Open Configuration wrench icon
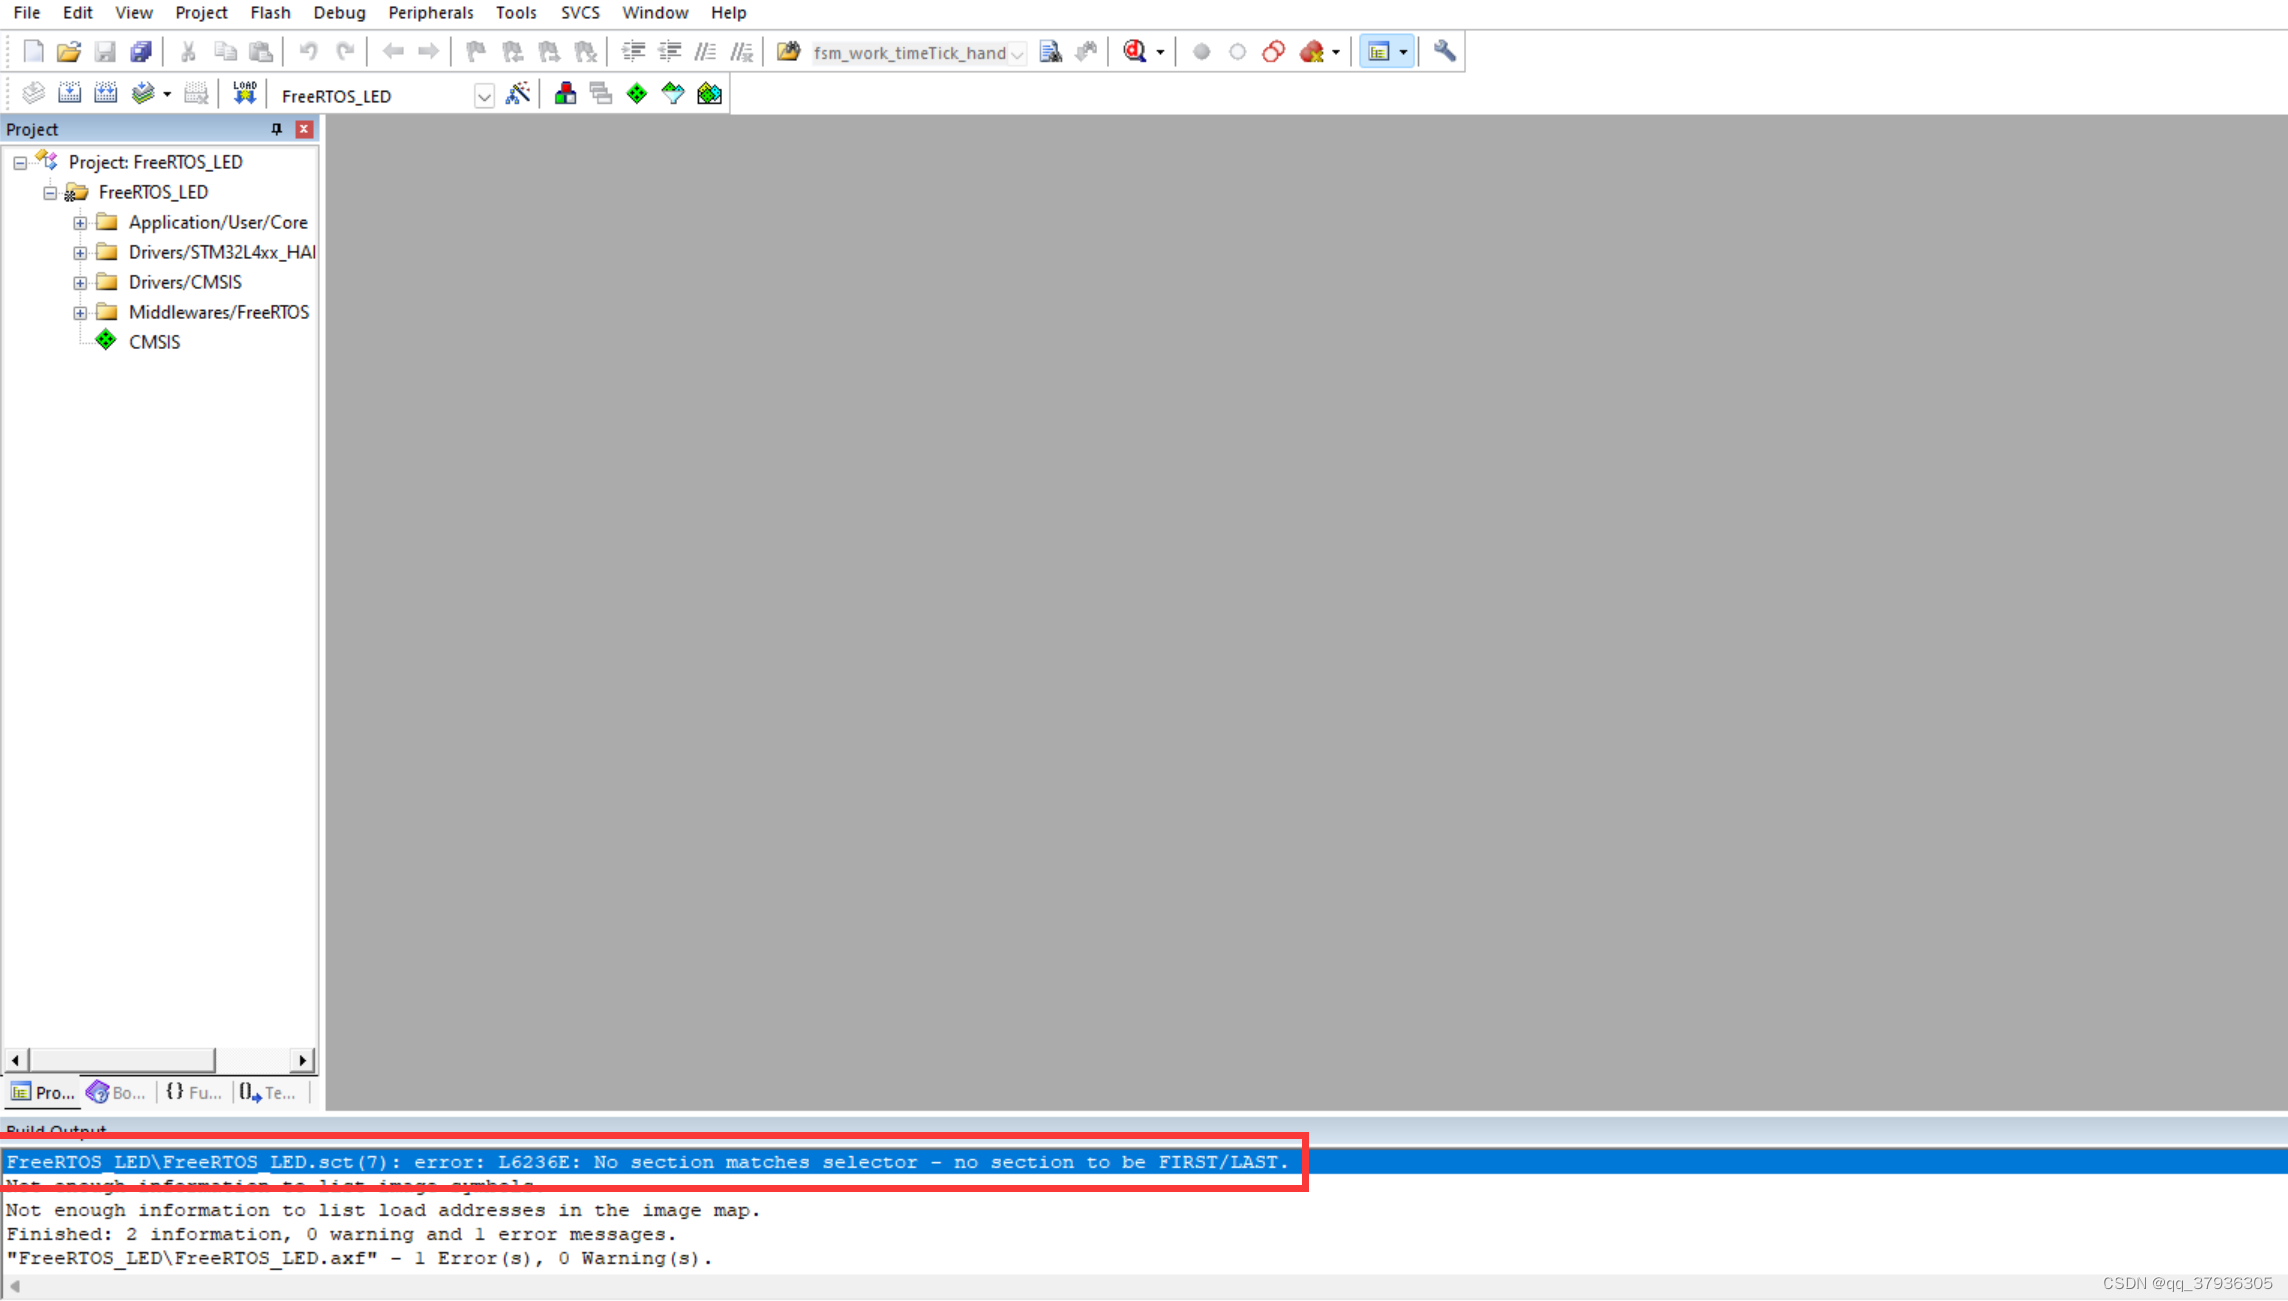This screenshot has width=2288, height=1301. (x=1444, y=52)
